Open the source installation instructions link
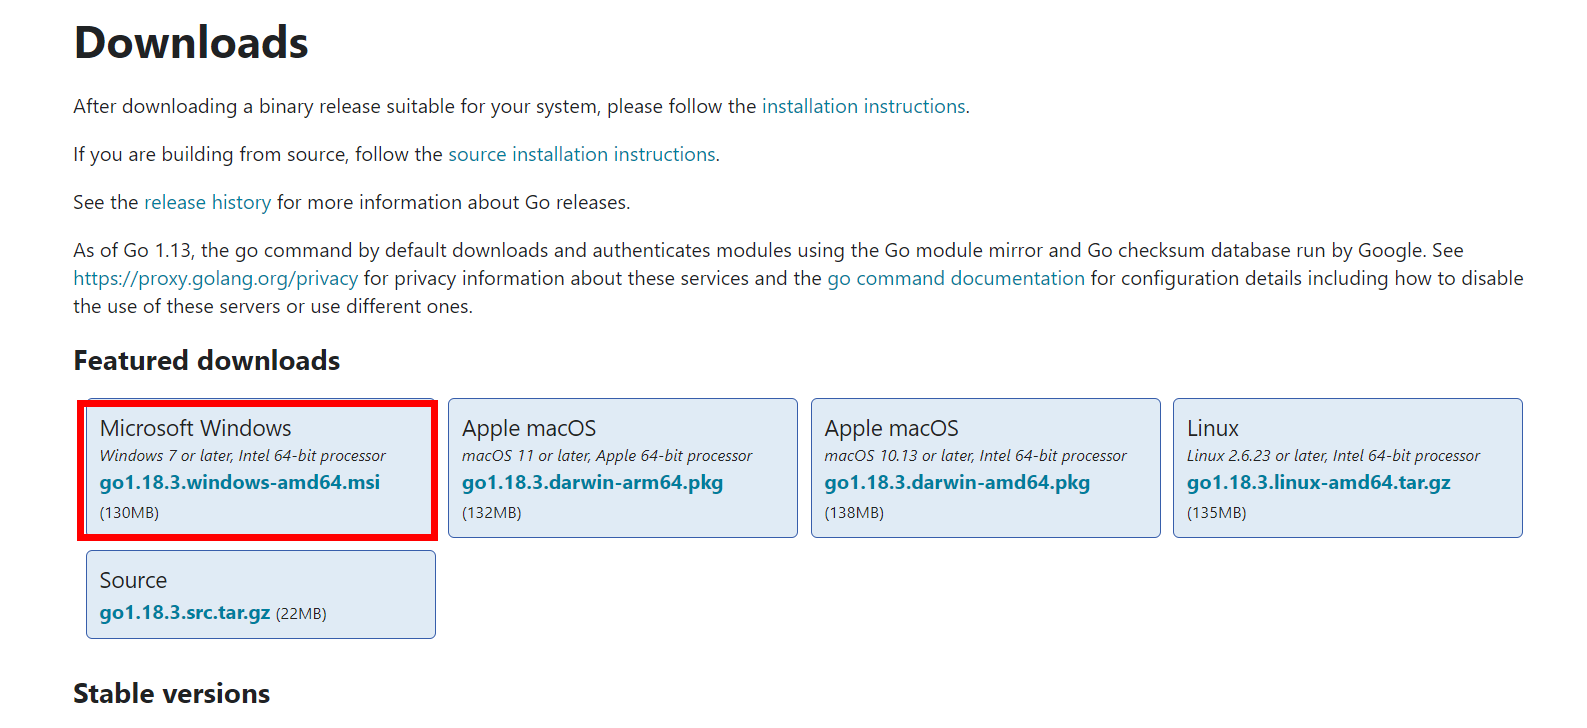Image resolution: width=1587 pixels, height=728 pixels. pos(581,155)
